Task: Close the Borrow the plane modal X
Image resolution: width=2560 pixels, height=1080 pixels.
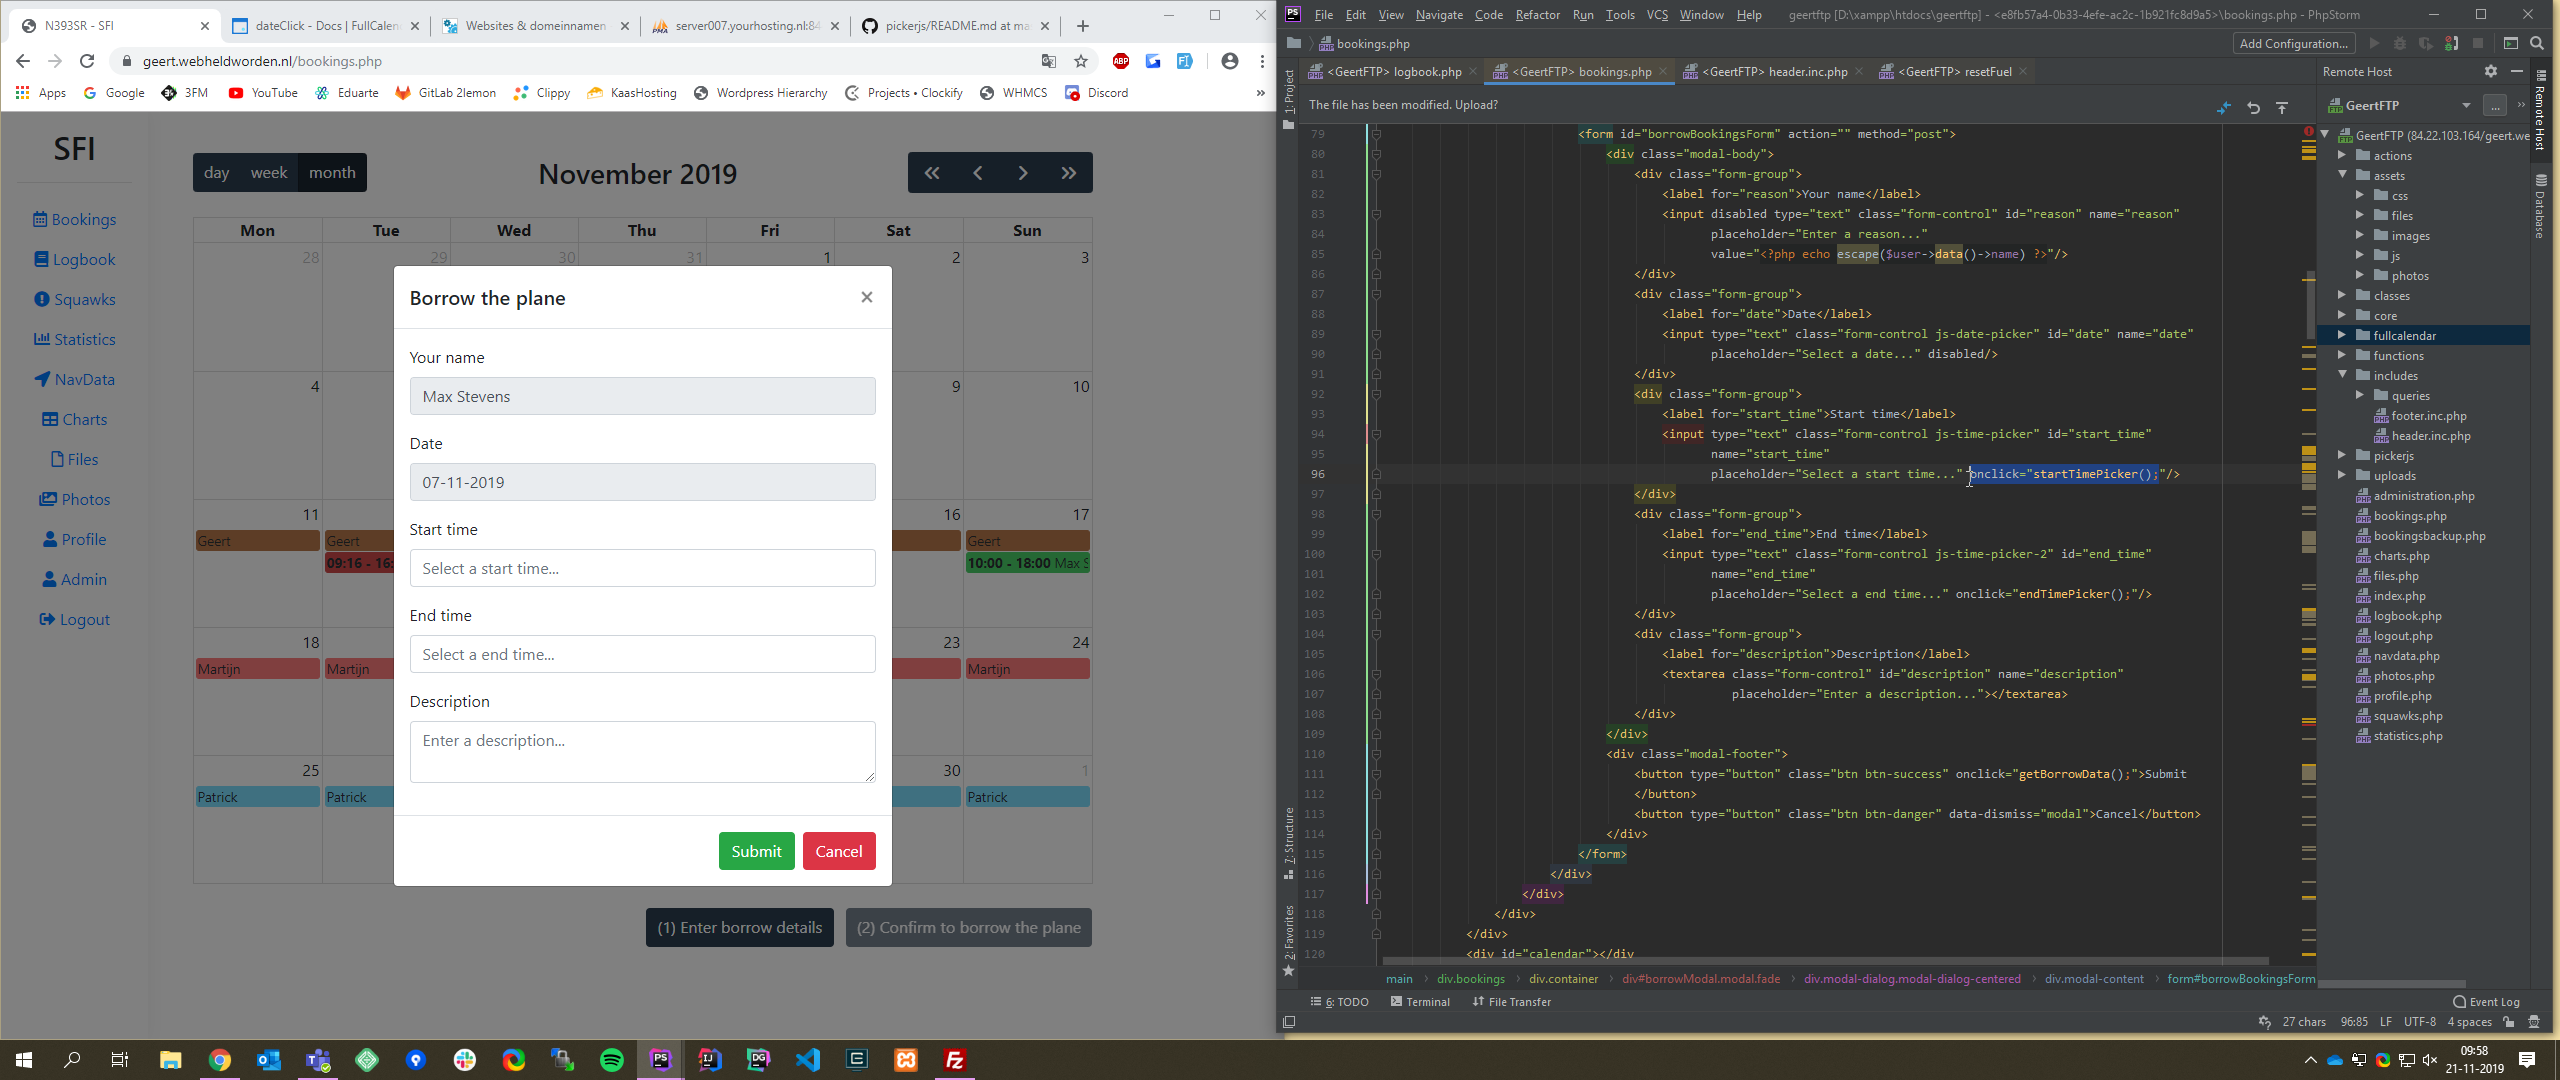Action: (866, 297)
